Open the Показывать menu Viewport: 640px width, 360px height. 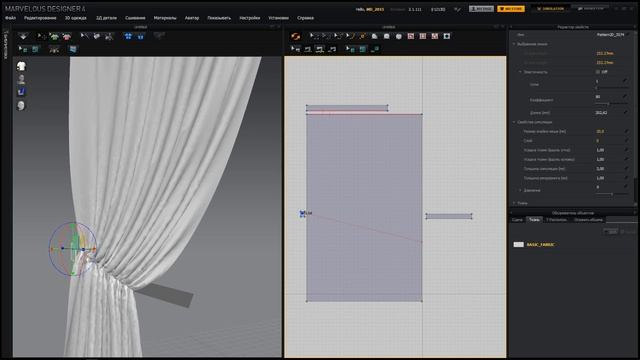219,18
